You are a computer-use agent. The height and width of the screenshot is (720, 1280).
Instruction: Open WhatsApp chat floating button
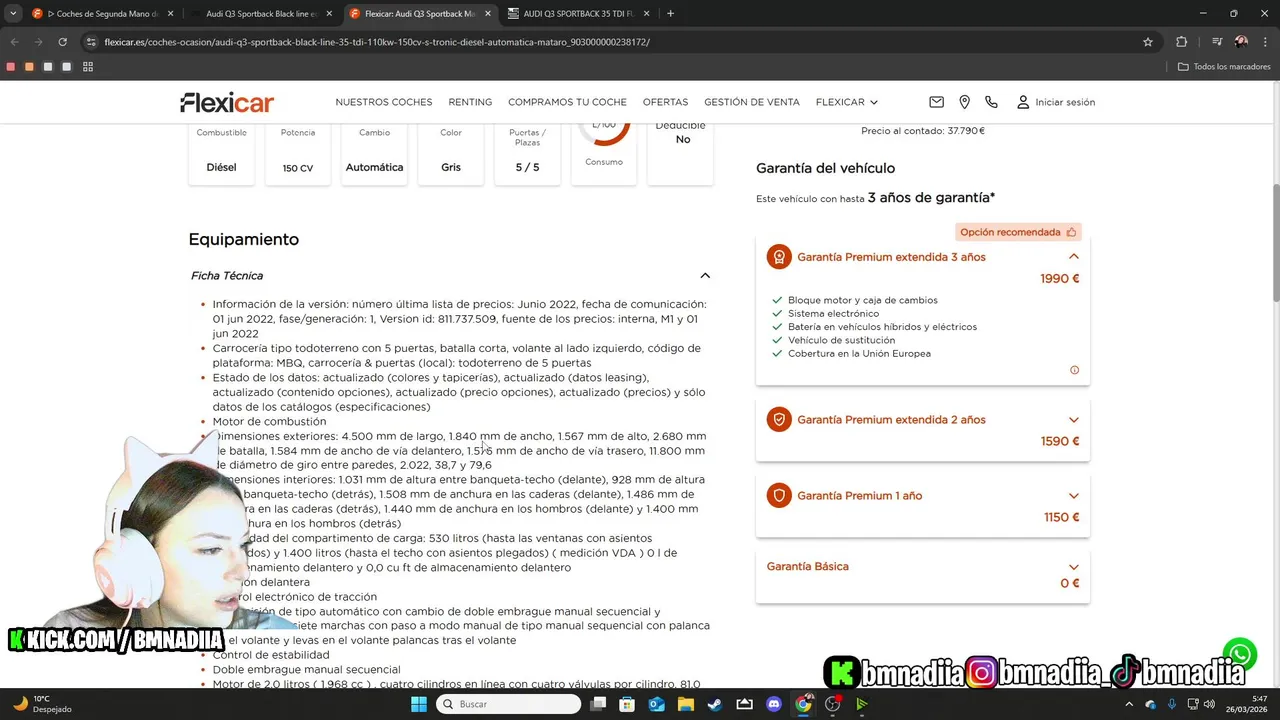click(1240, 655)
